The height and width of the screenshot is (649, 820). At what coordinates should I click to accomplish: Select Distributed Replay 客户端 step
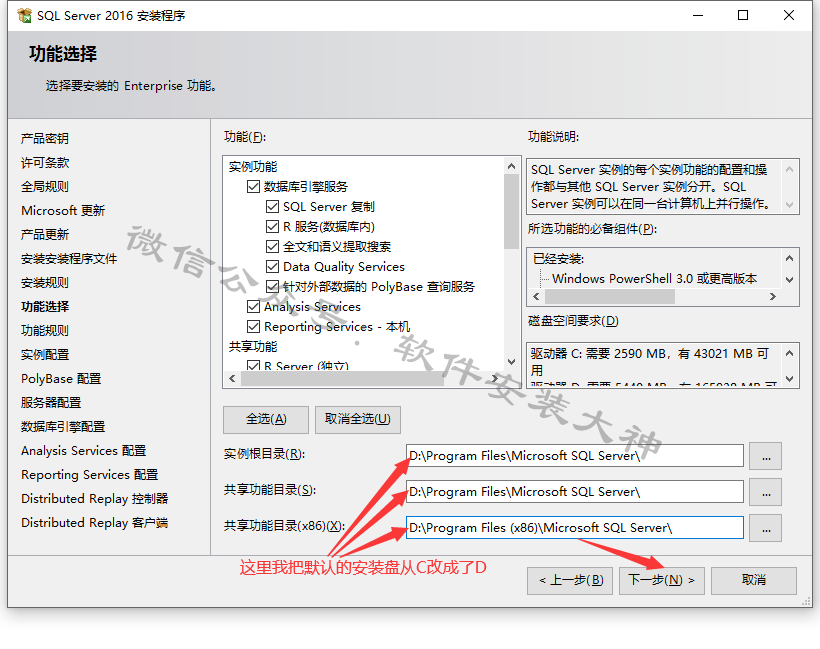click(95, 523)
